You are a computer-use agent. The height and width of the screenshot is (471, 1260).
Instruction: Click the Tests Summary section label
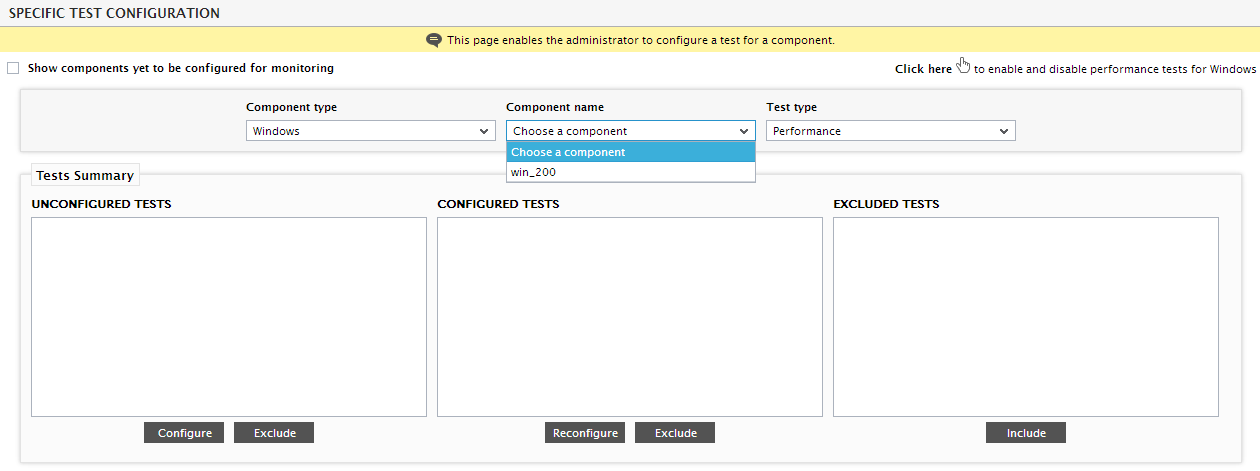(x=85, y=175)
